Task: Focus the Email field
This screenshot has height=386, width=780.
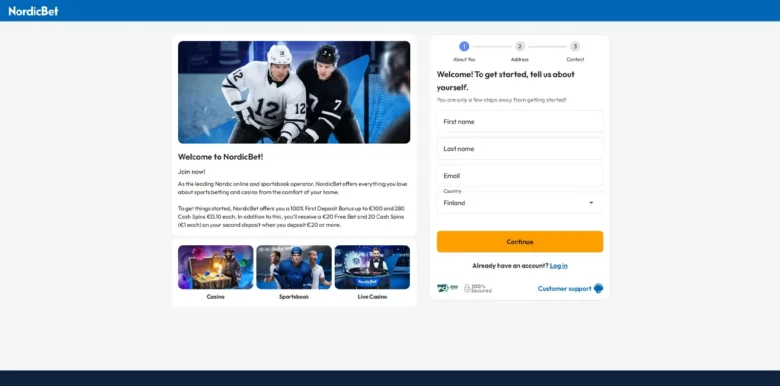Action: 520,176
